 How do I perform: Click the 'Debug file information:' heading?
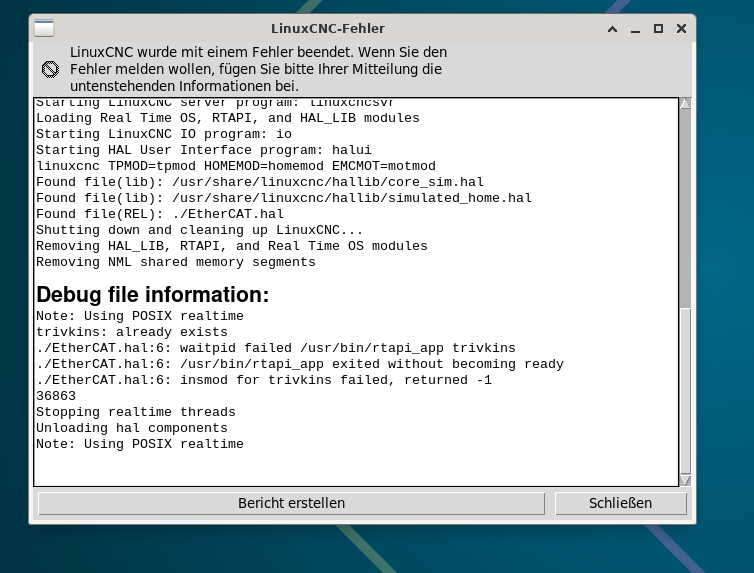153,295
